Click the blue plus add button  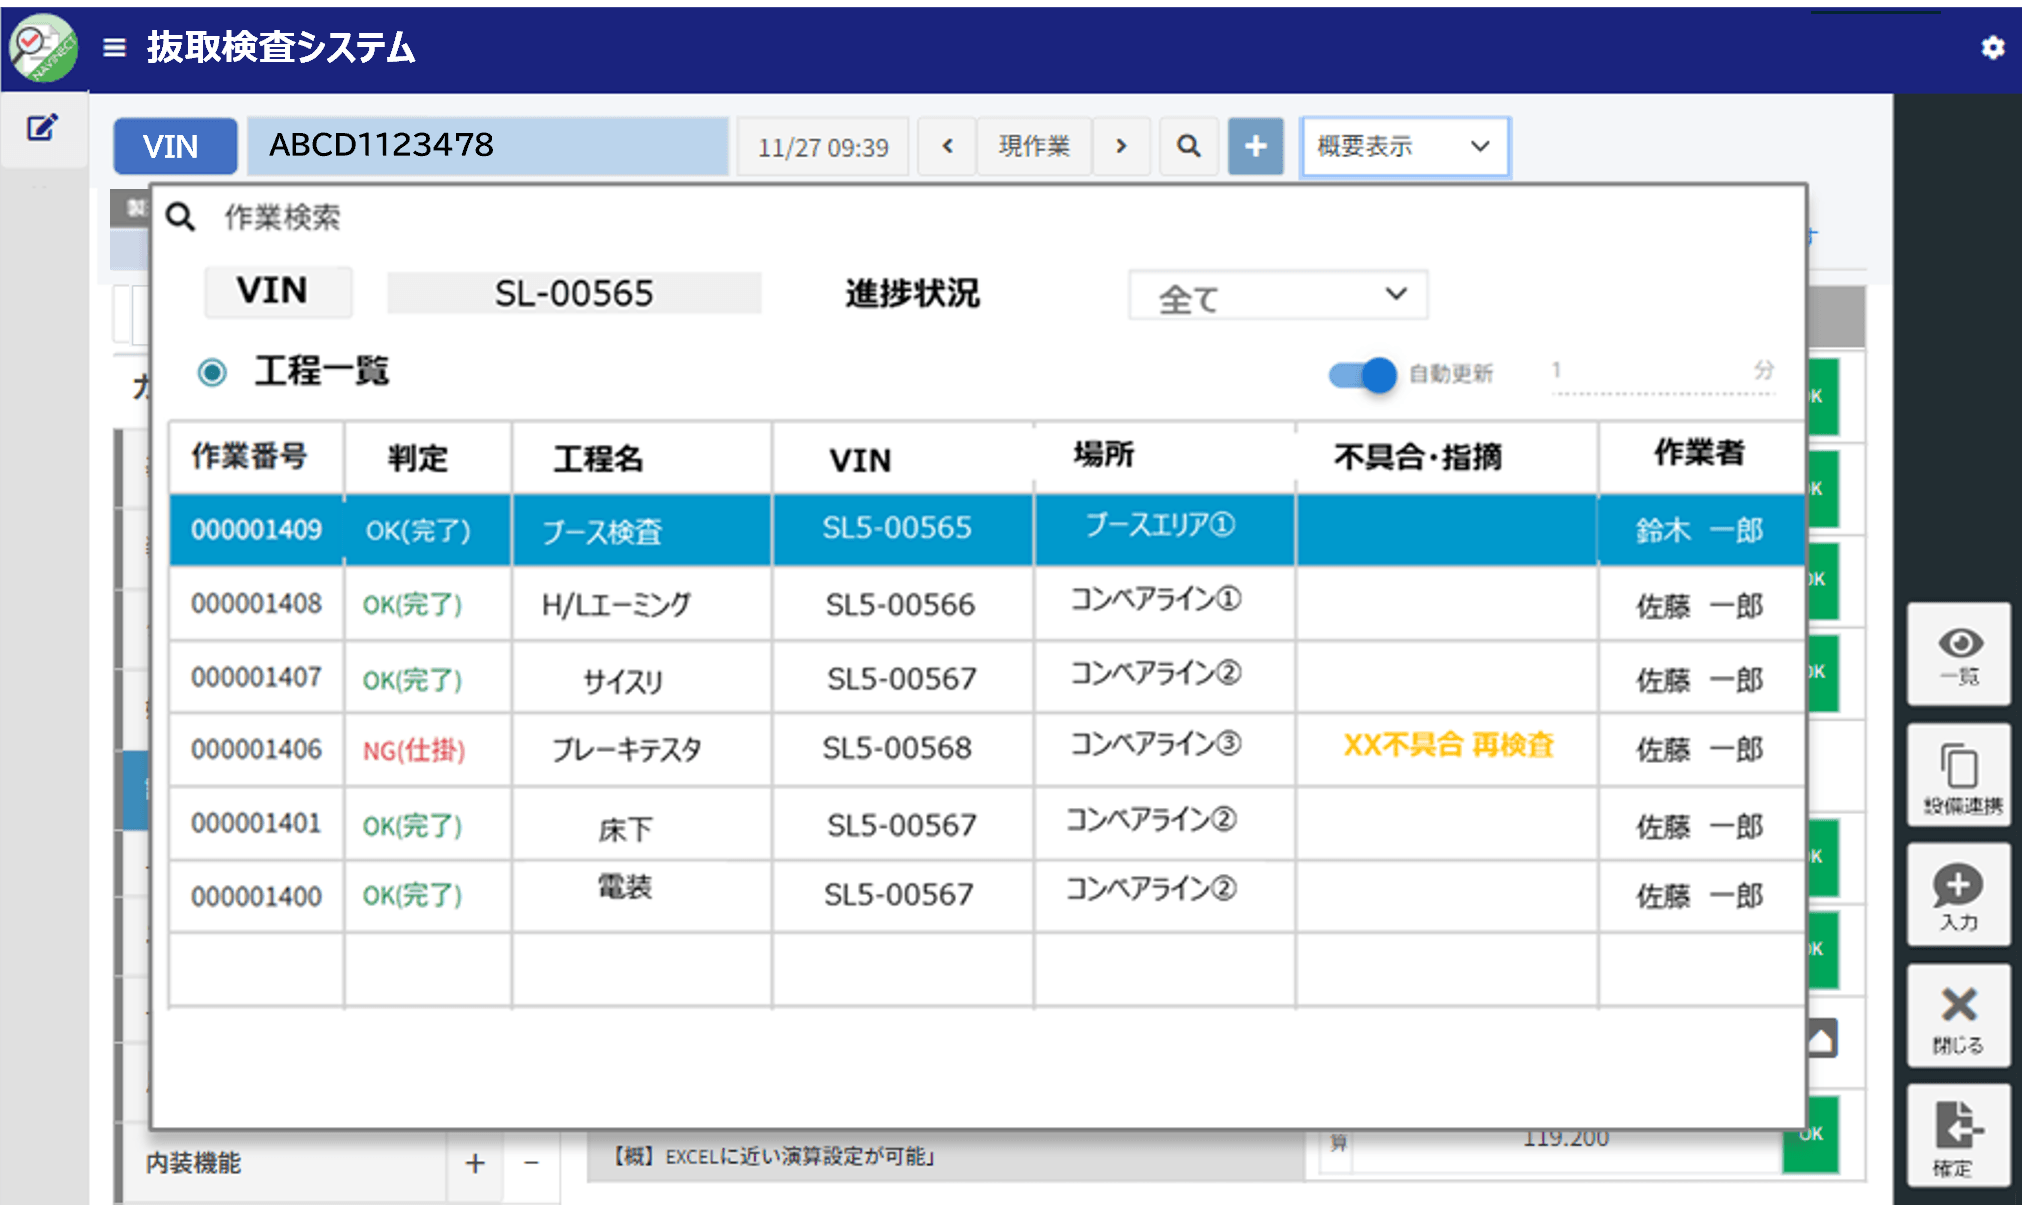point(1255,147)
